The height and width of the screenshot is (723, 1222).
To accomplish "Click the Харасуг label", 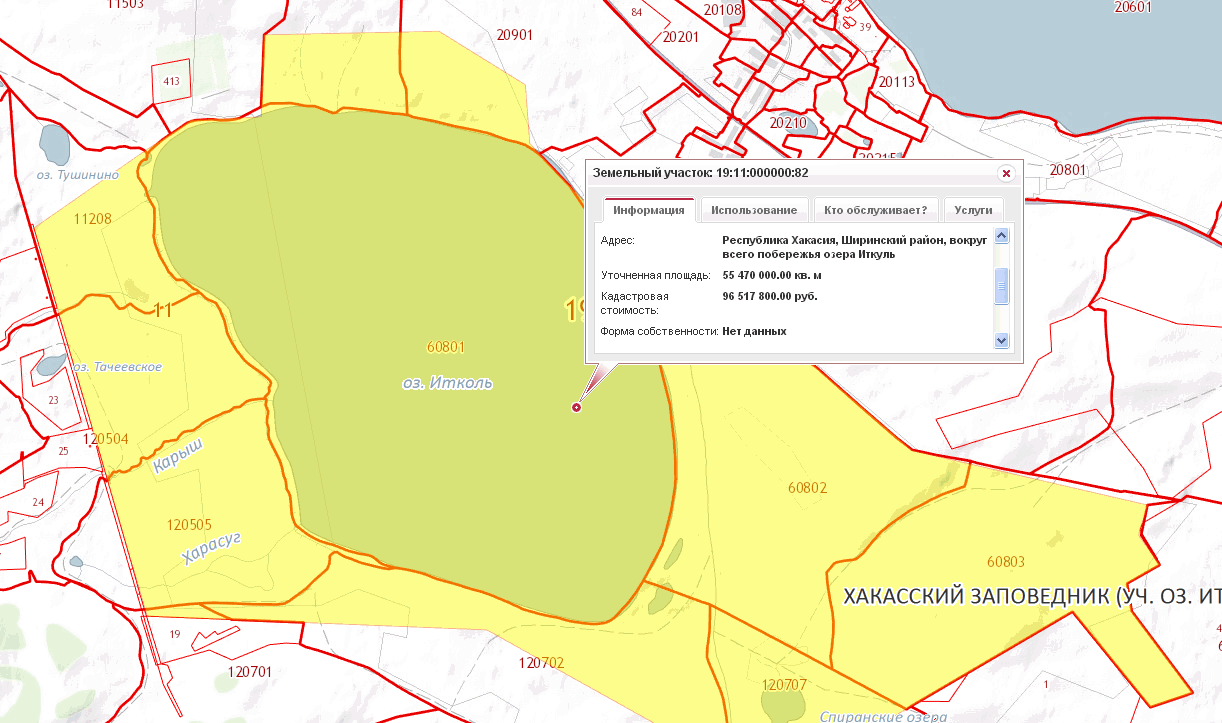I will [212, 549].
